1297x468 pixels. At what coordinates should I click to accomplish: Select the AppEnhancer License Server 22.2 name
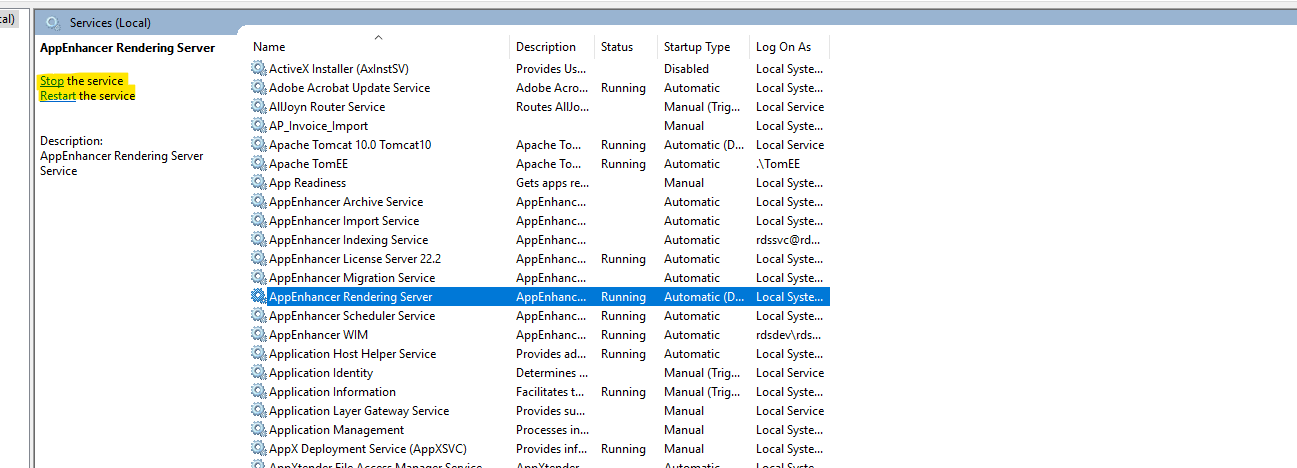click(355, 259)
